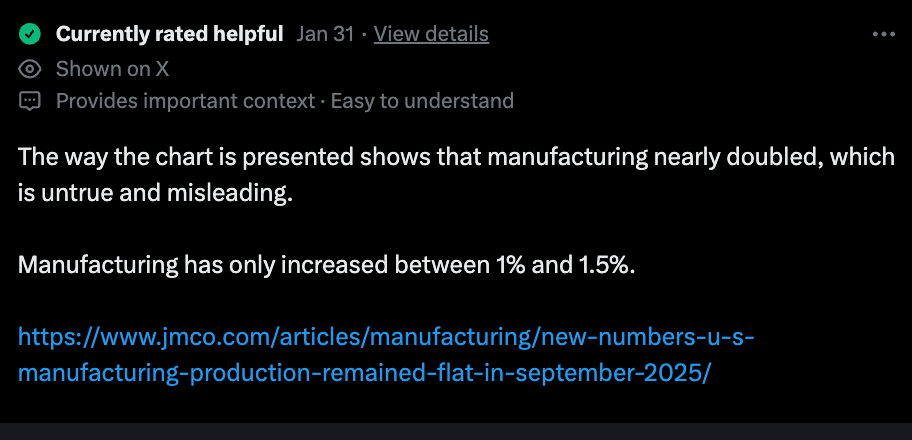Click the line "is untrue and misleading."

point(155,193)
